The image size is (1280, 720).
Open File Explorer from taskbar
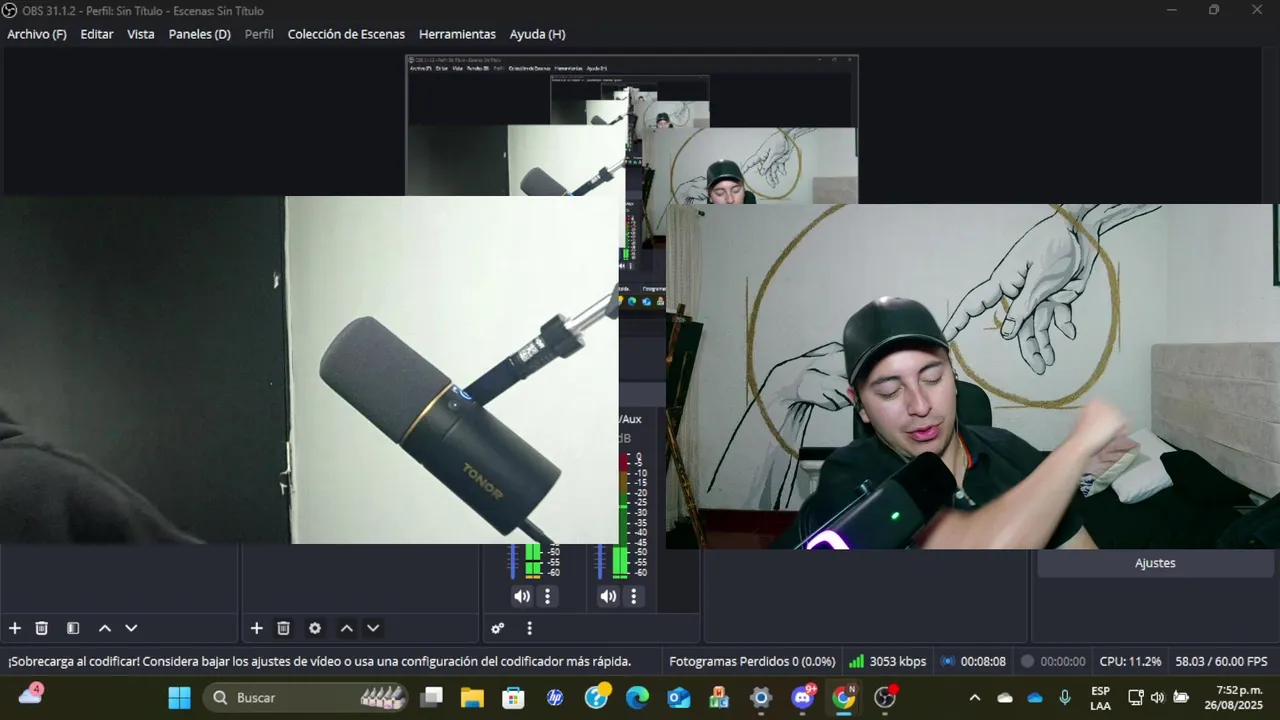point(472,697)
